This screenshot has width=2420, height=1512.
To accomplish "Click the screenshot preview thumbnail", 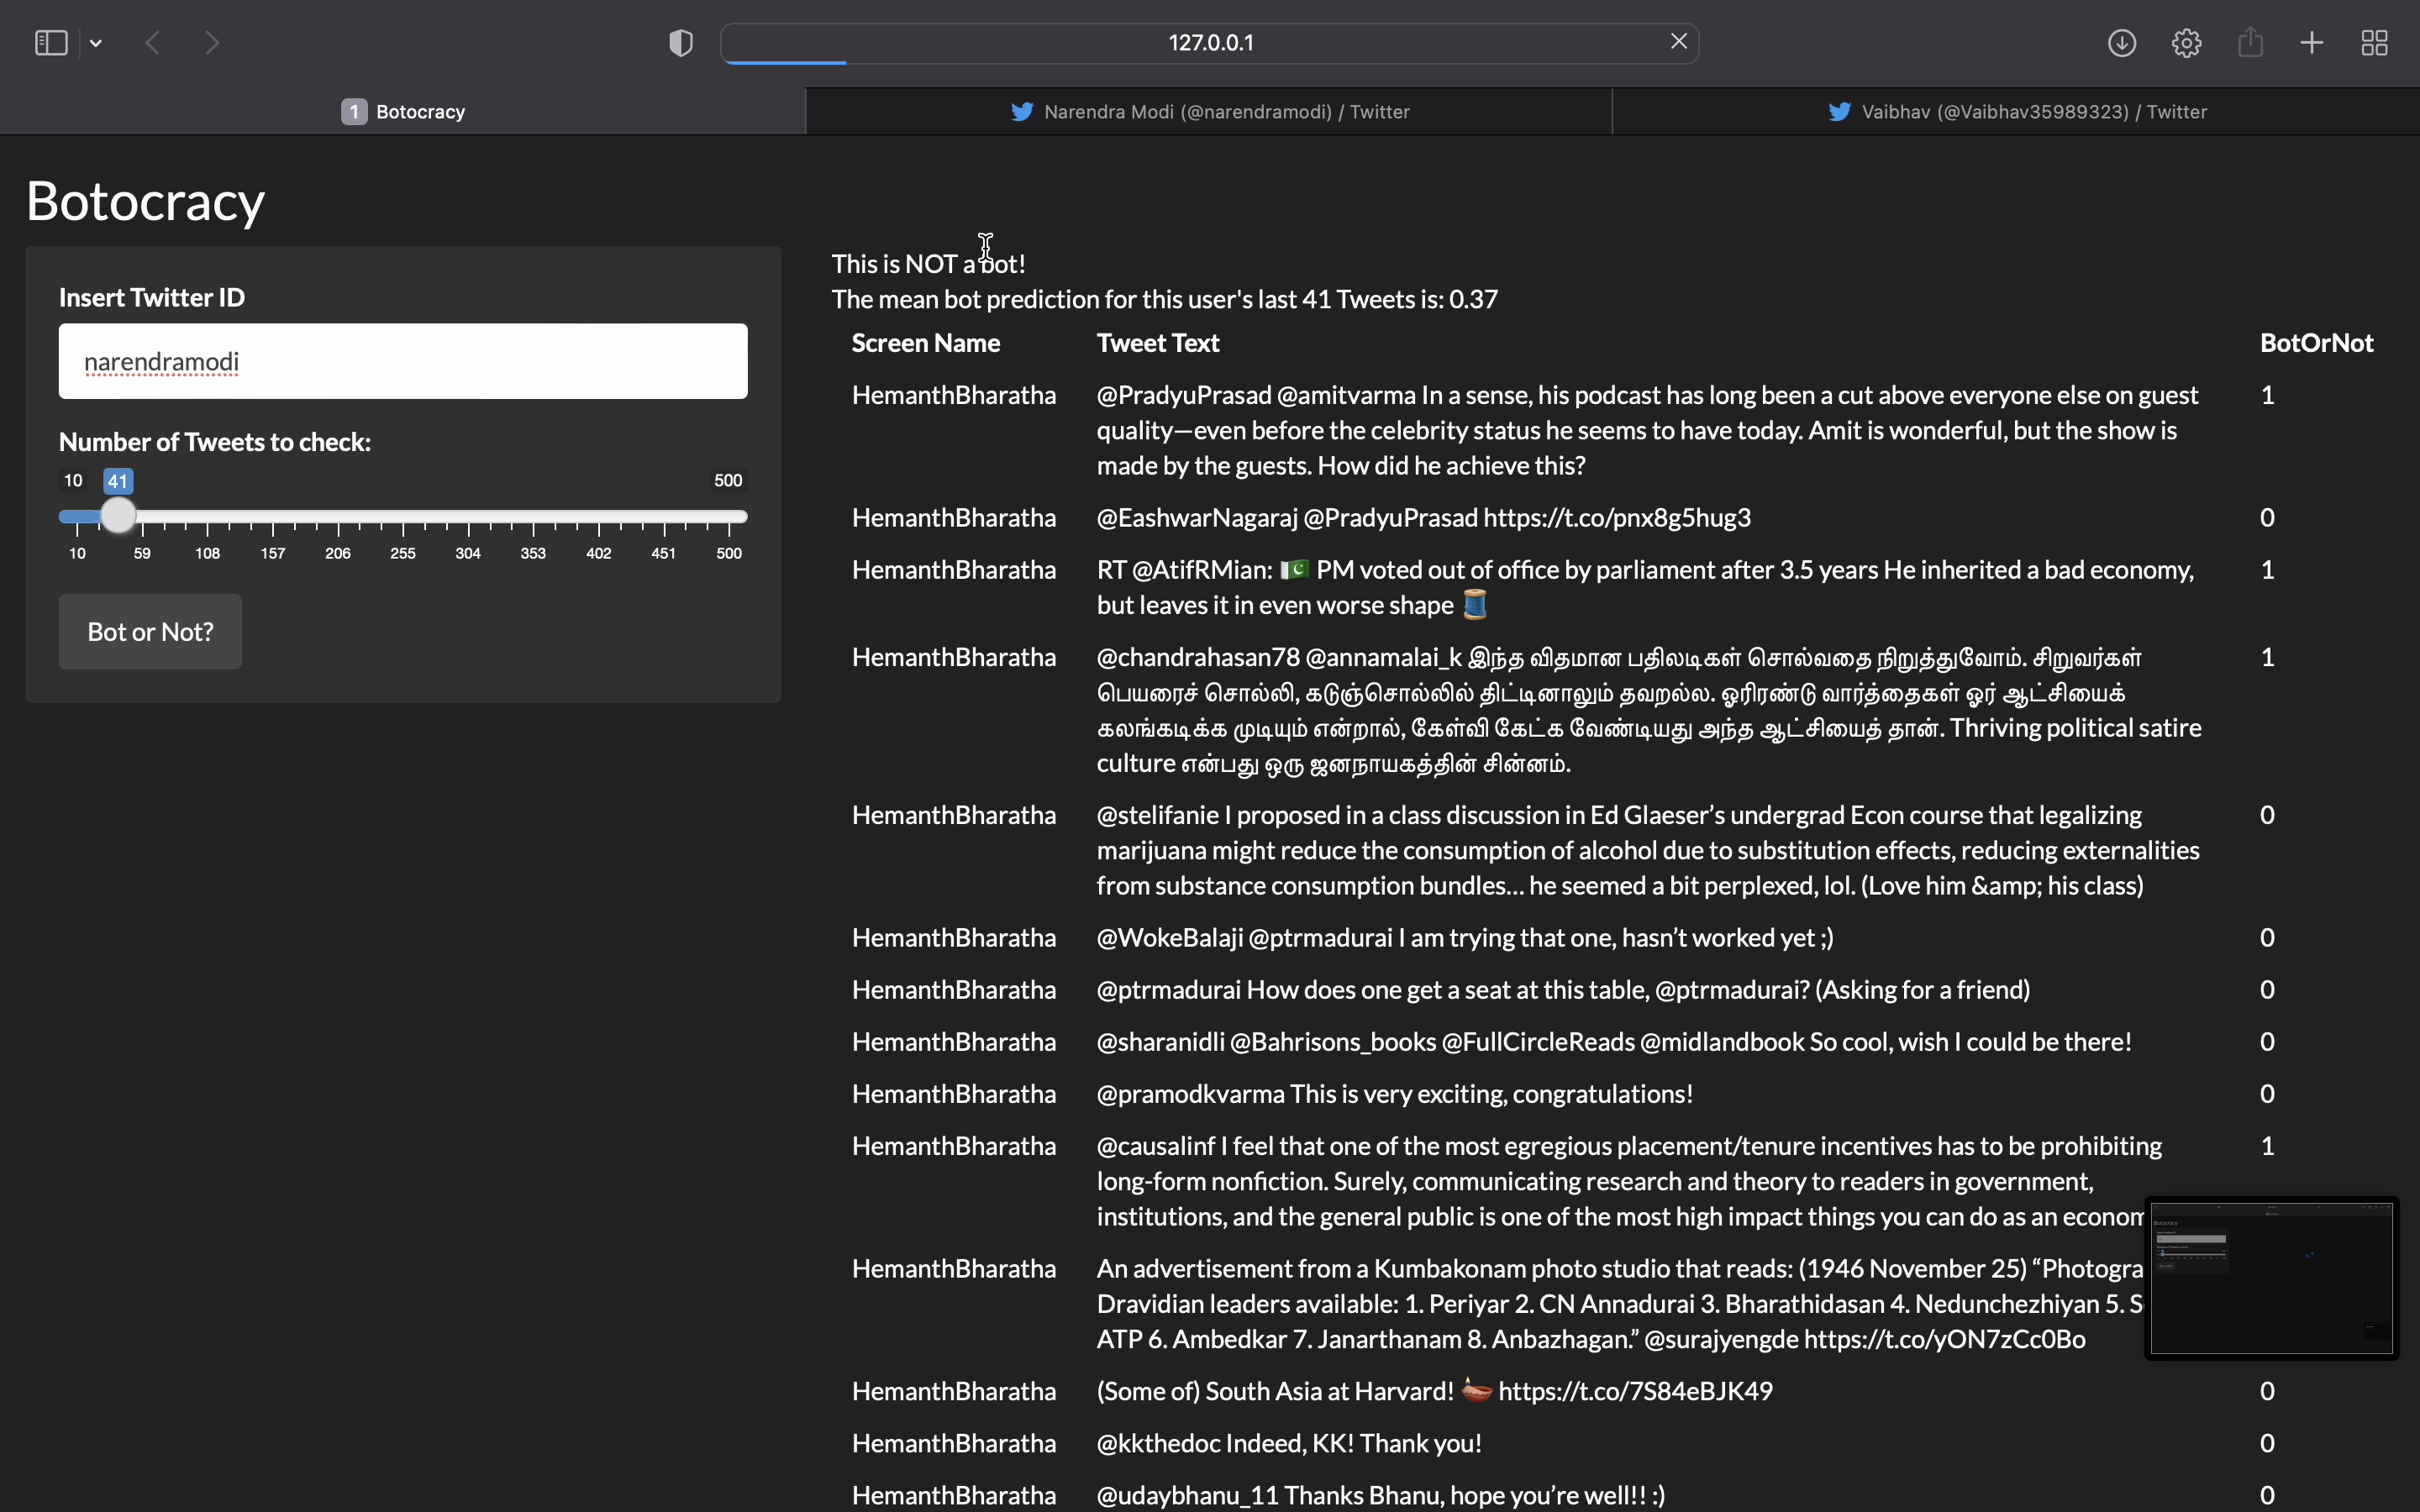I will 2271,1278.
